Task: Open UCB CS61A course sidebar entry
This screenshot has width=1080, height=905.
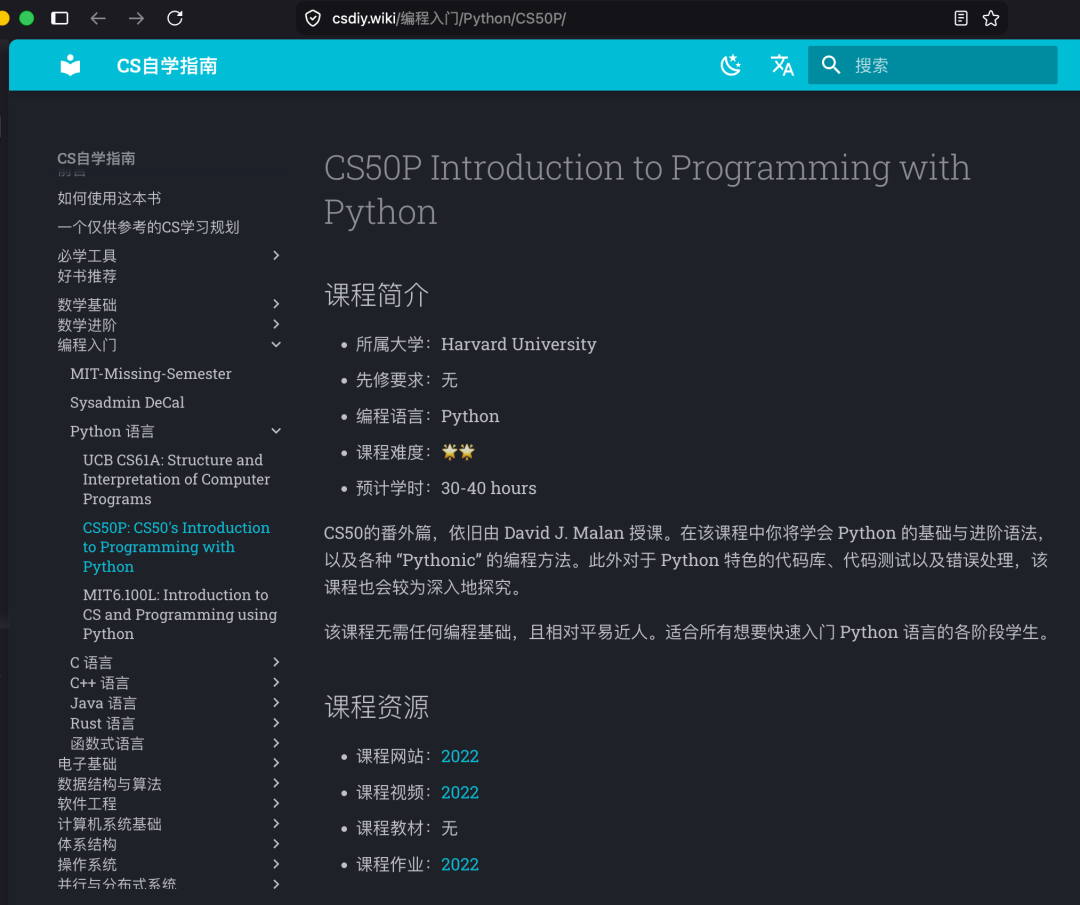Action: [176, 479]
